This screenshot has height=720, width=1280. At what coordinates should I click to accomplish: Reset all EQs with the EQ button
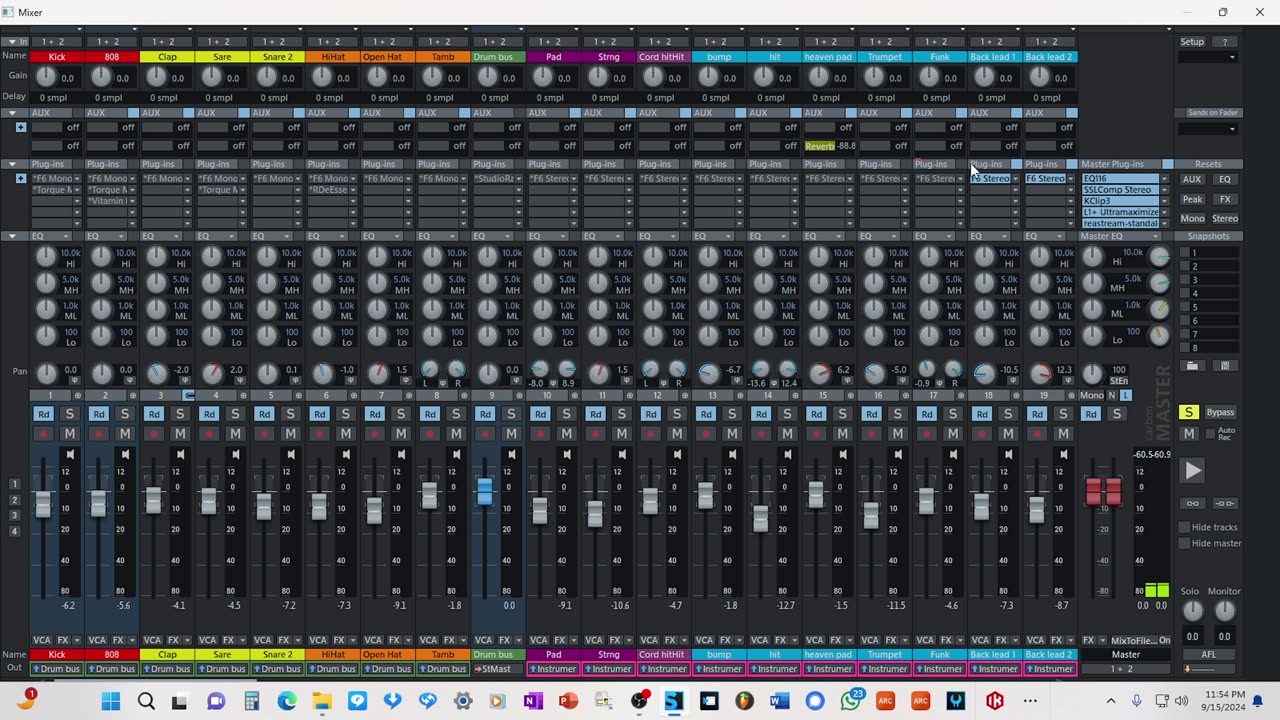pos(1224,180)
